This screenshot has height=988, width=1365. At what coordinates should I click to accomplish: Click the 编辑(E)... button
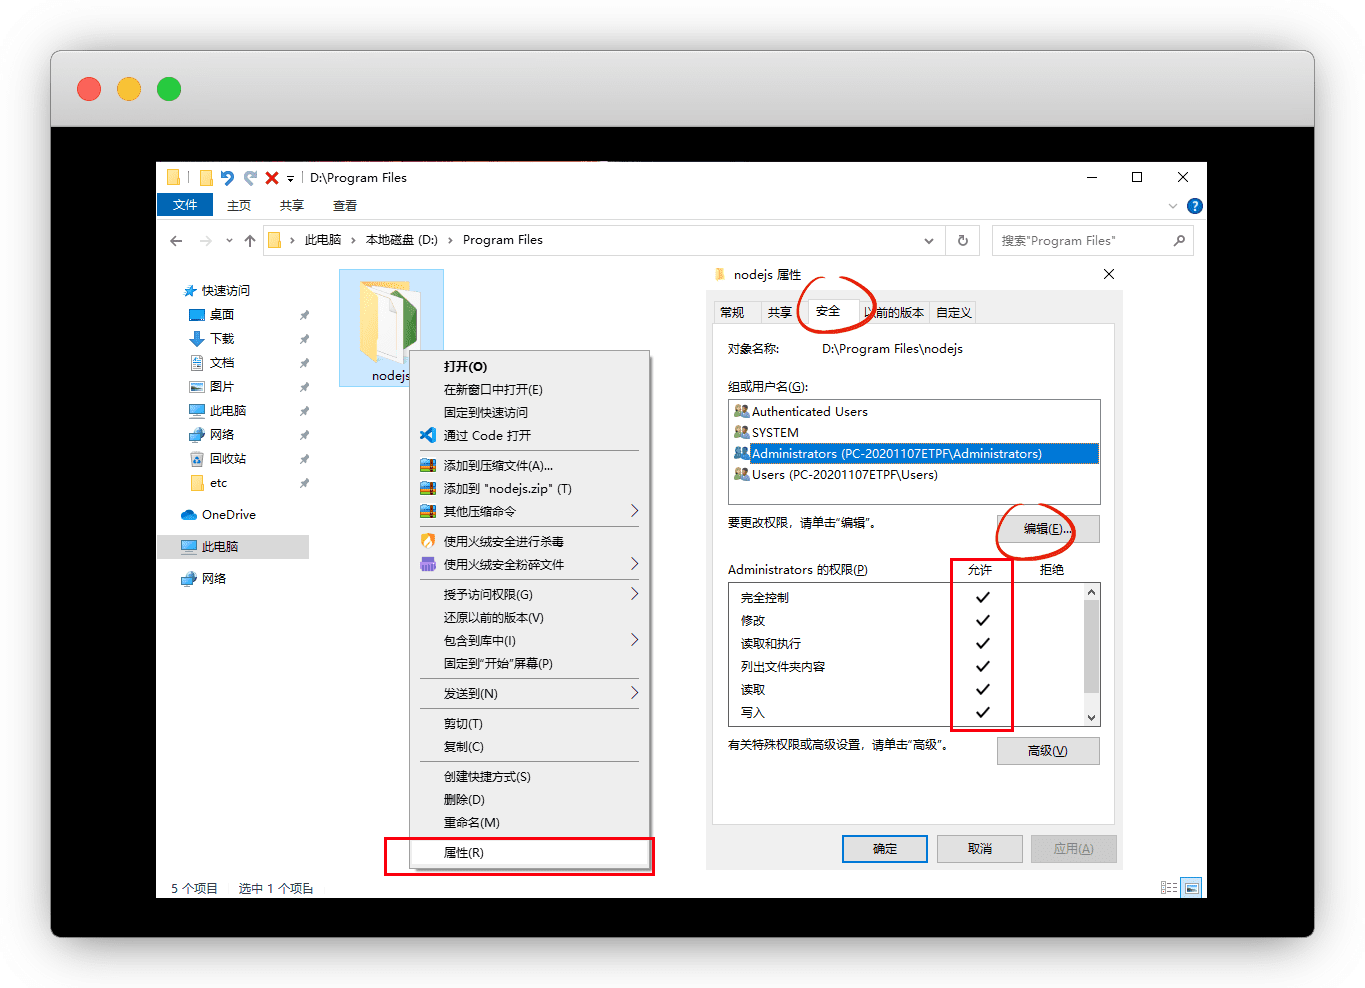[1047, 529]
